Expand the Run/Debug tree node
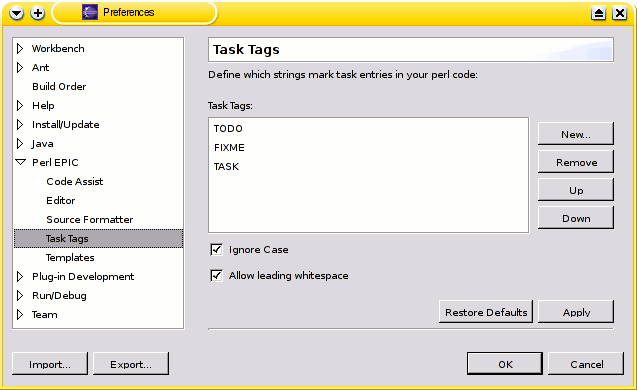The image size is (637, 390). pos(20,296)
